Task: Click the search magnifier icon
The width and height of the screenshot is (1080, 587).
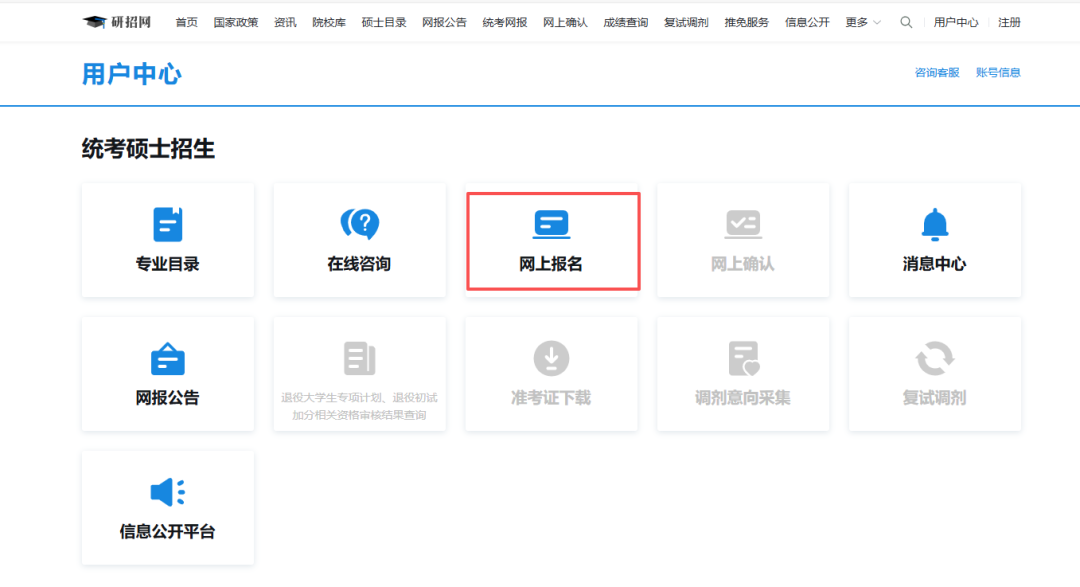Action: 906,22
